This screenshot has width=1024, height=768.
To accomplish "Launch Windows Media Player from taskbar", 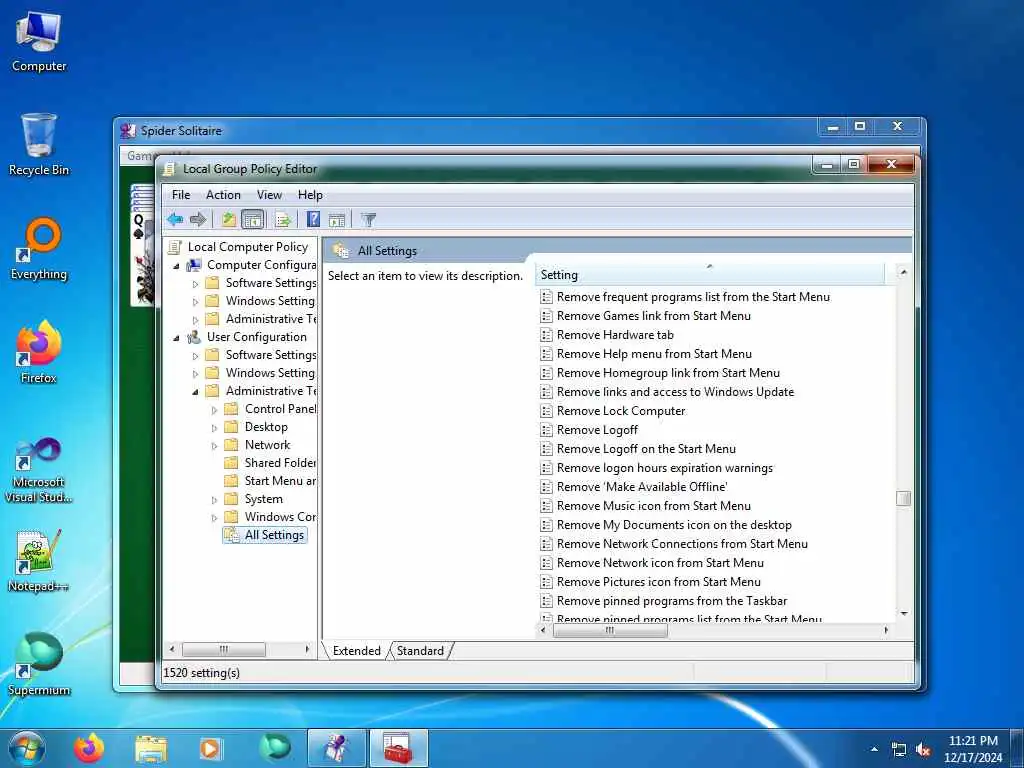I will pos(210,748).
